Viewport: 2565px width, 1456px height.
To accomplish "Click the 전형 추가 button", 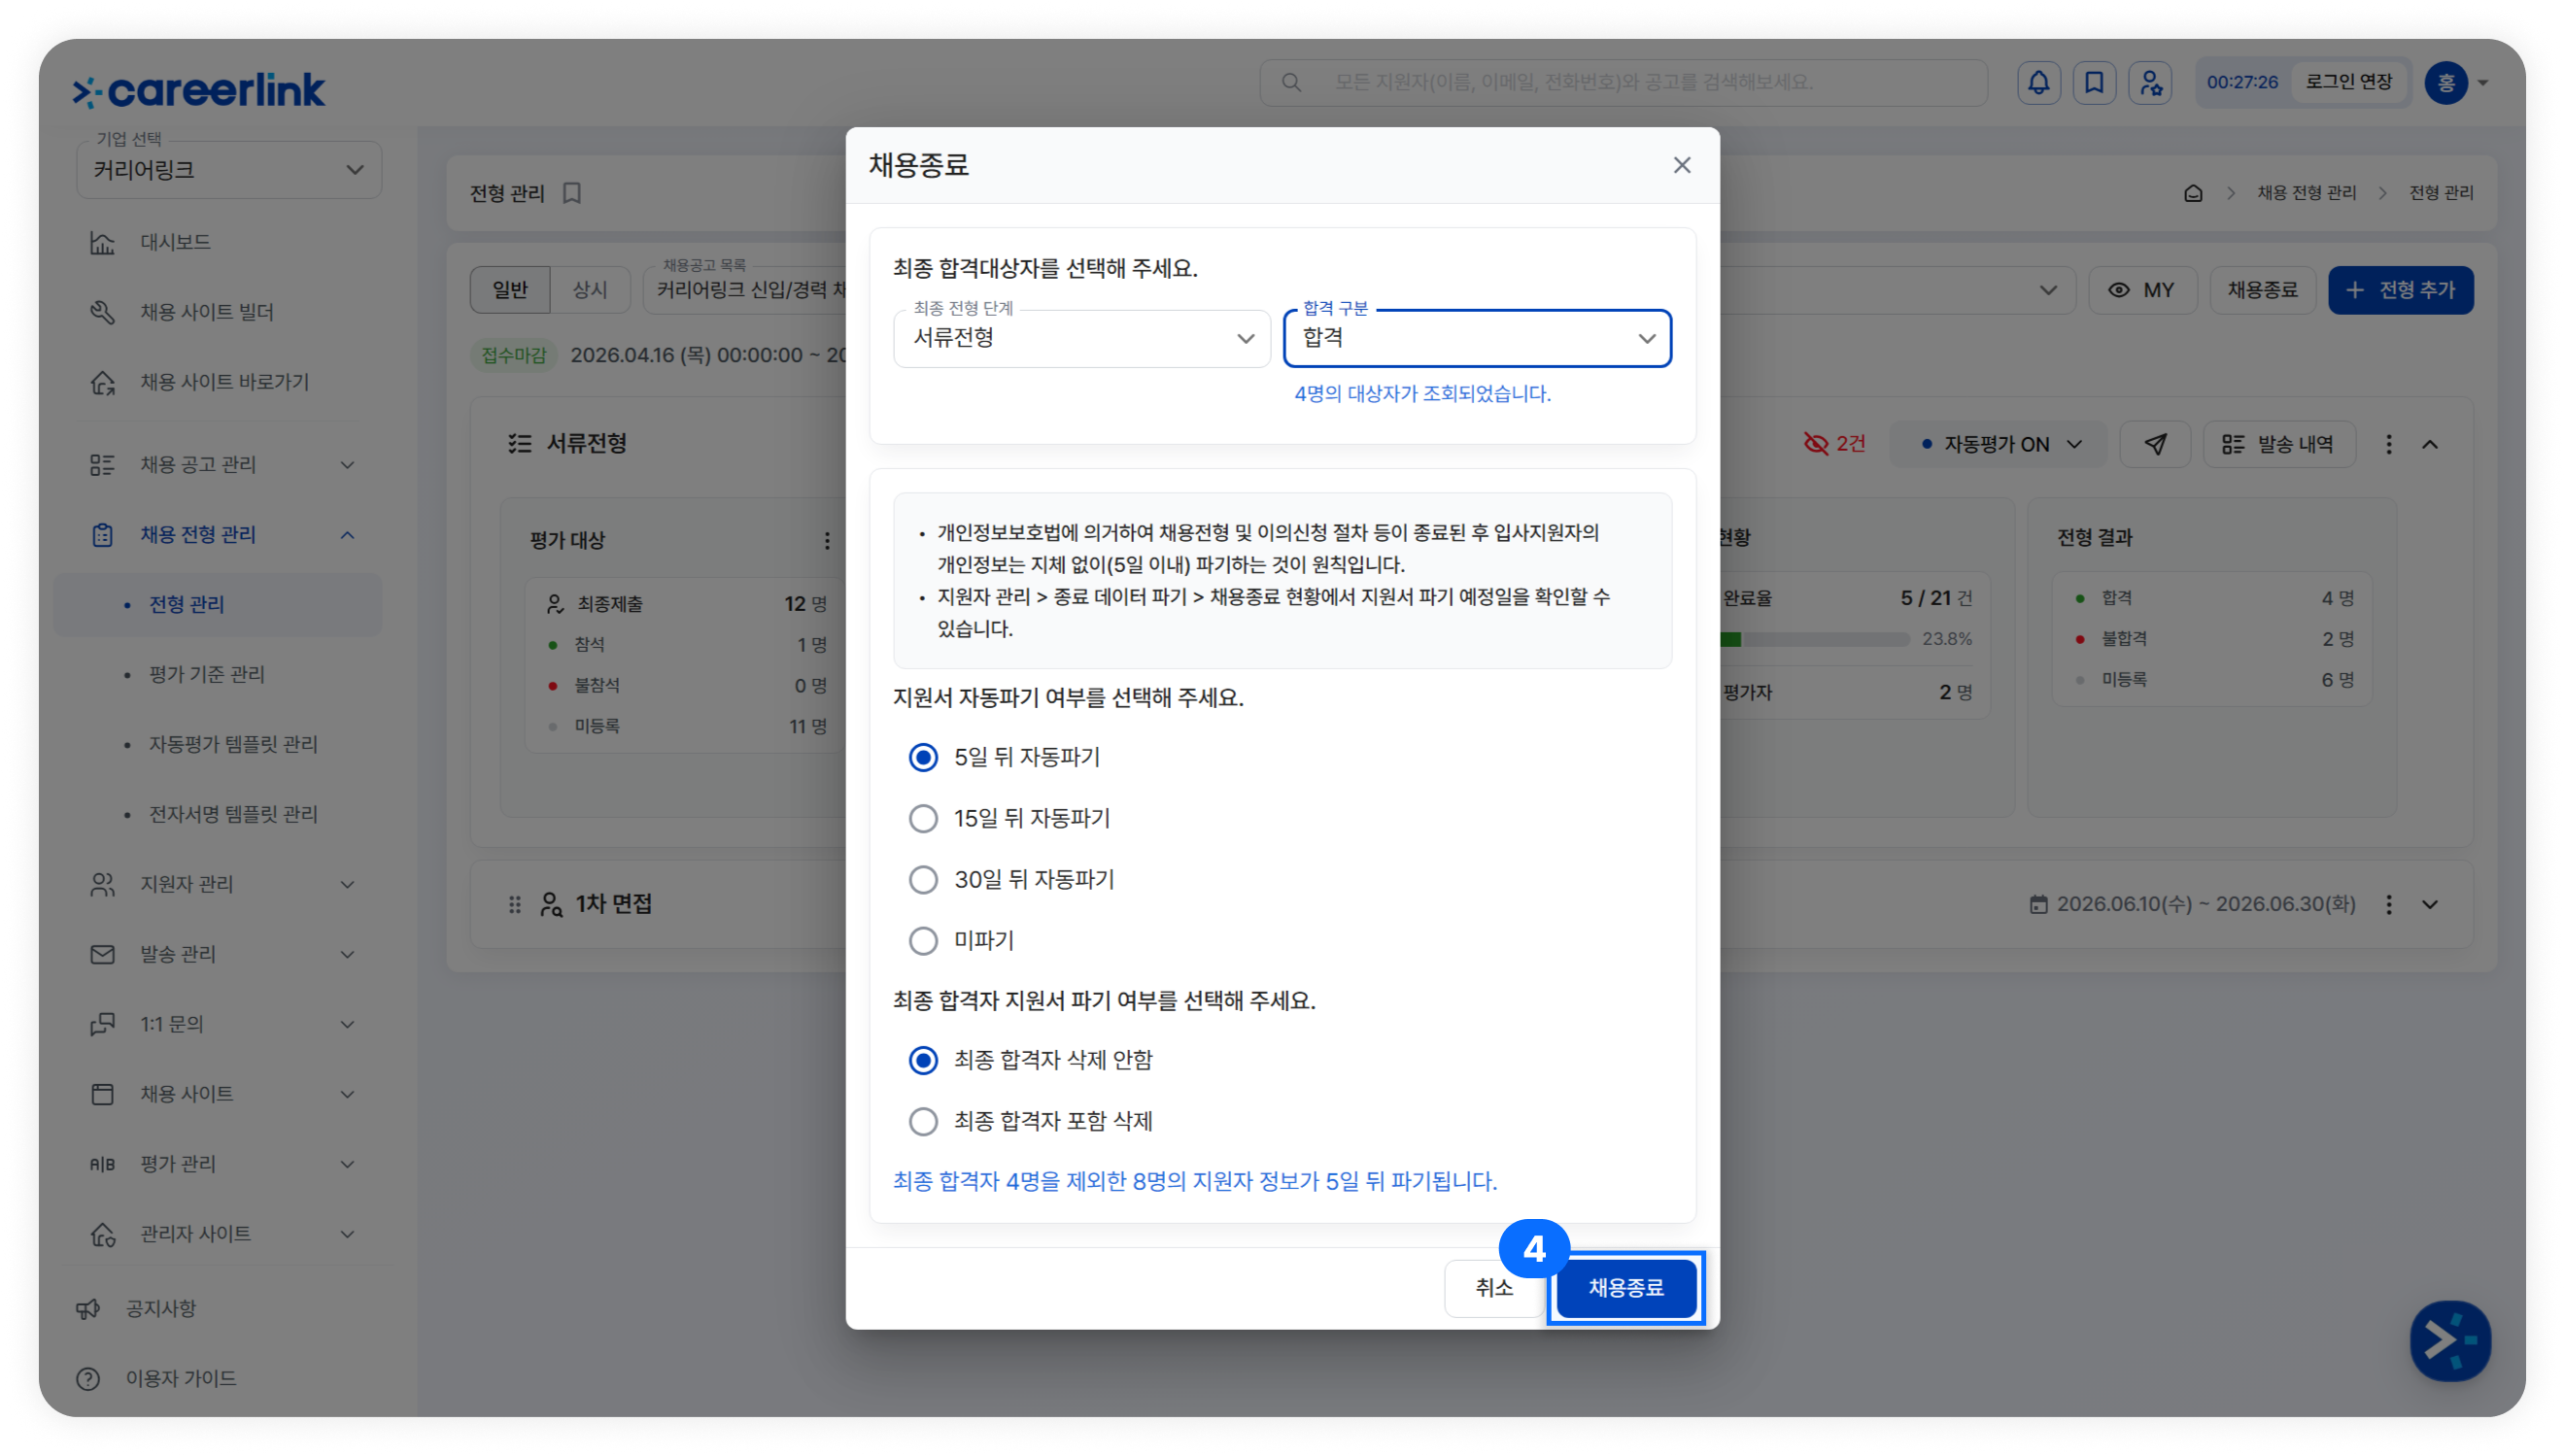I will (x=2400, y=290).
